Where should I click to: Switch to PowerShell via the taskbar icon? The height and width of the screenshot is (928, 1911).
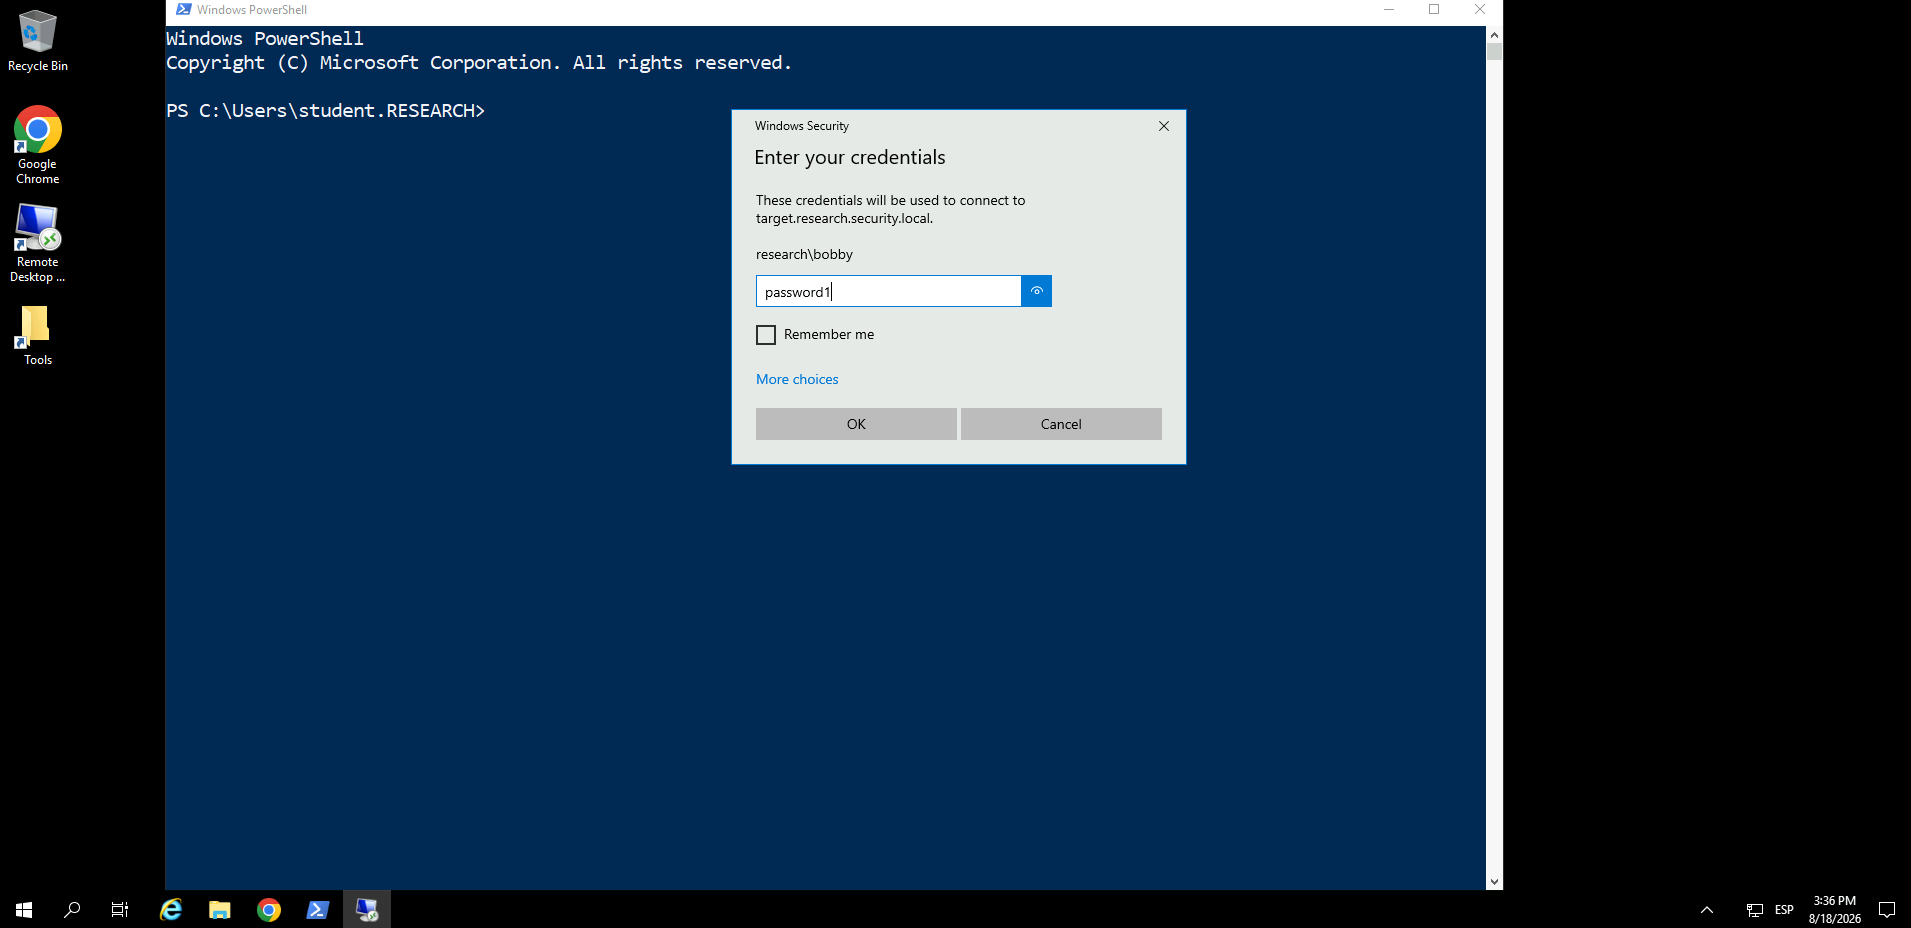[318, 909]
